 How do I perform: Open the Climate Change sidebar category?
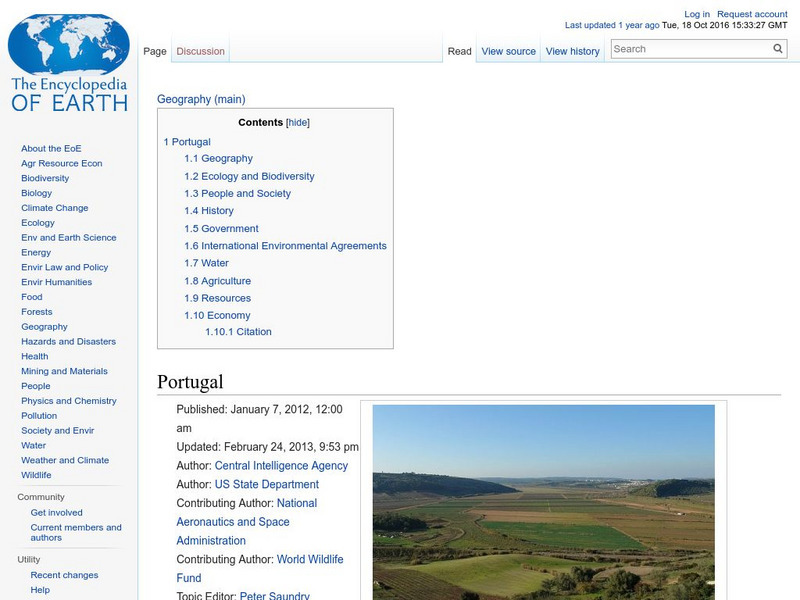click(x=53, y=207)
